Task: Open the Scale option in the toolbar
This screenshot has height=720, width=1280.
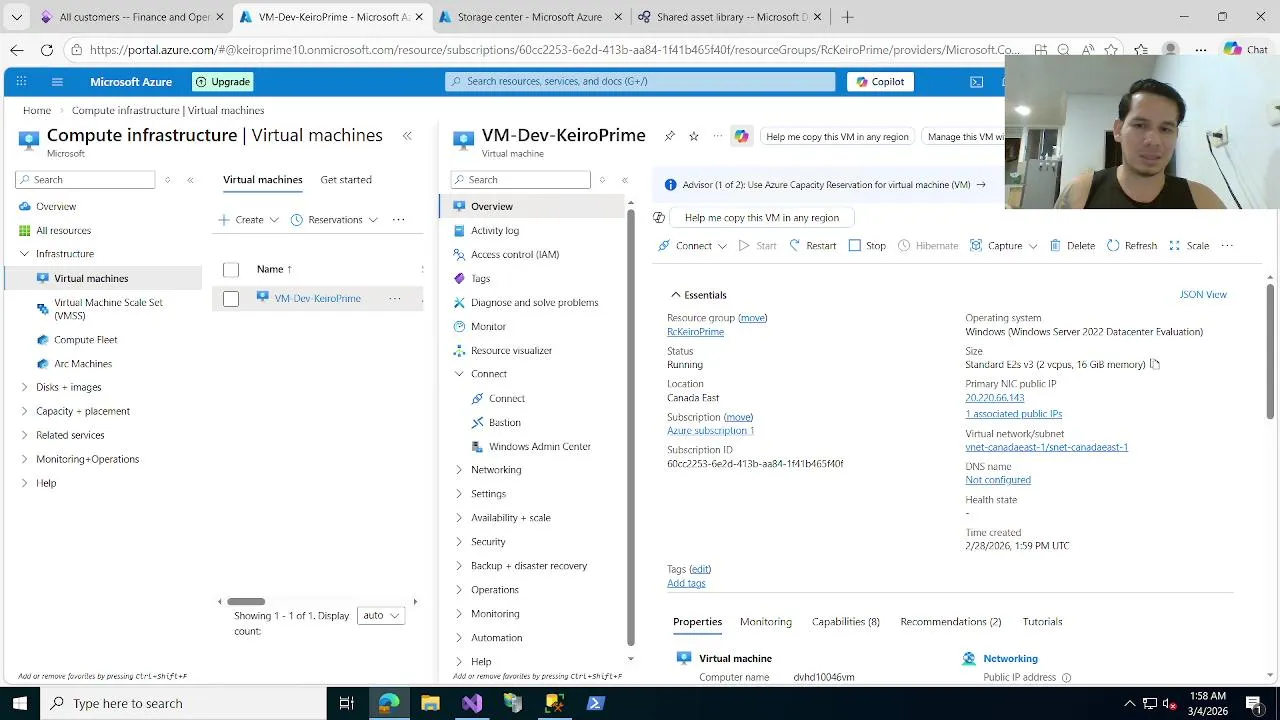Action: point(1189,246)
